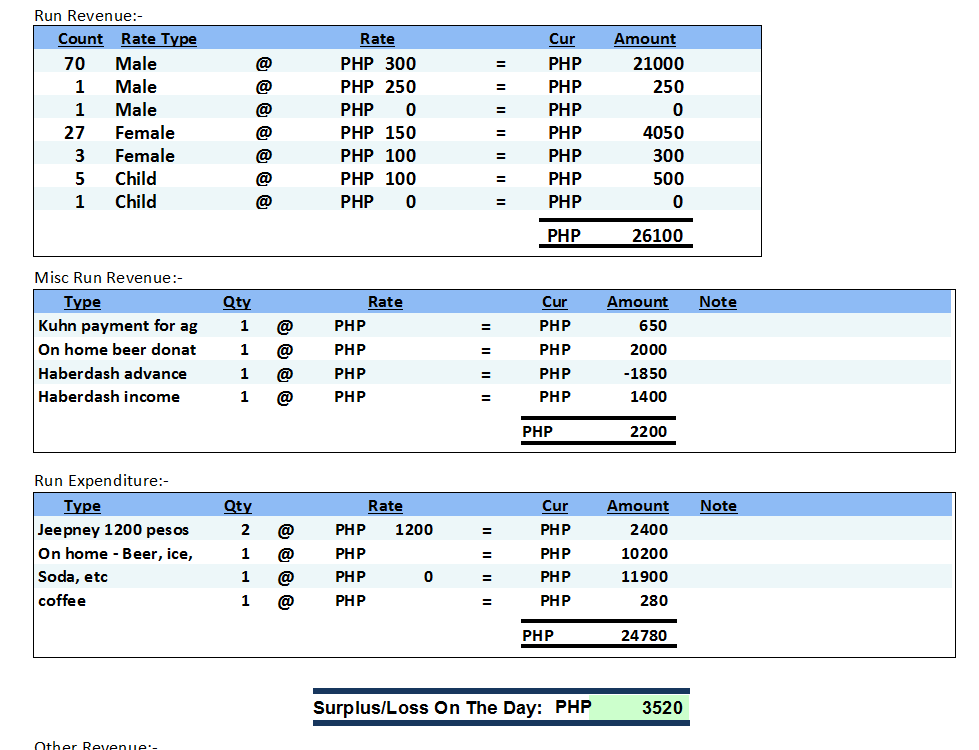Click the coffee amount cell 280
The image size is (979, 750).
(654, 601)
